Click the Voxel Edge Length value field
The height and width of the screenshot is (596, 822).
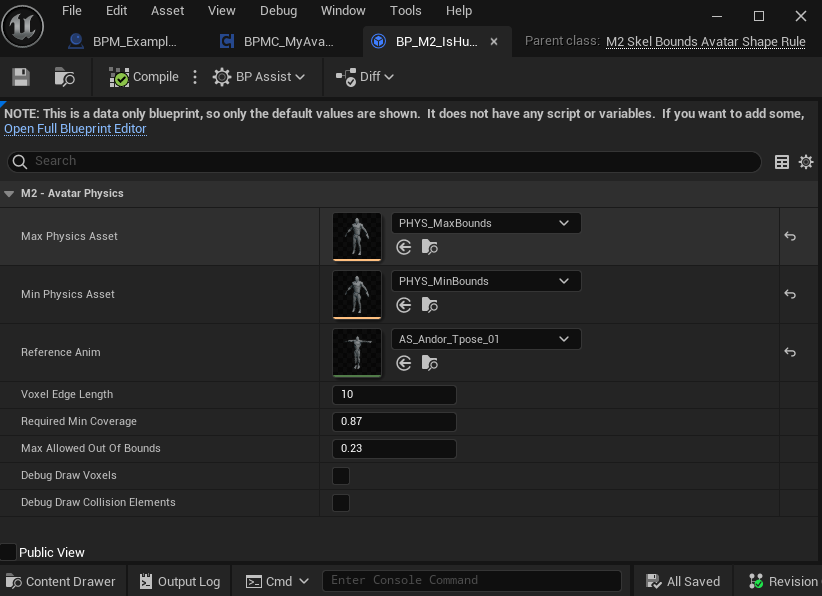pos(394,395)
